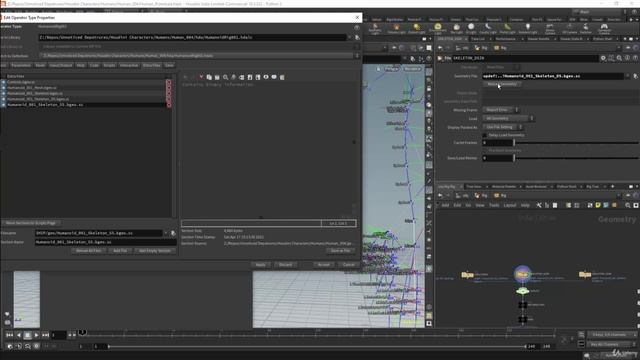Click the Accept button
640x360 pixels.
[x=324, y=265]
